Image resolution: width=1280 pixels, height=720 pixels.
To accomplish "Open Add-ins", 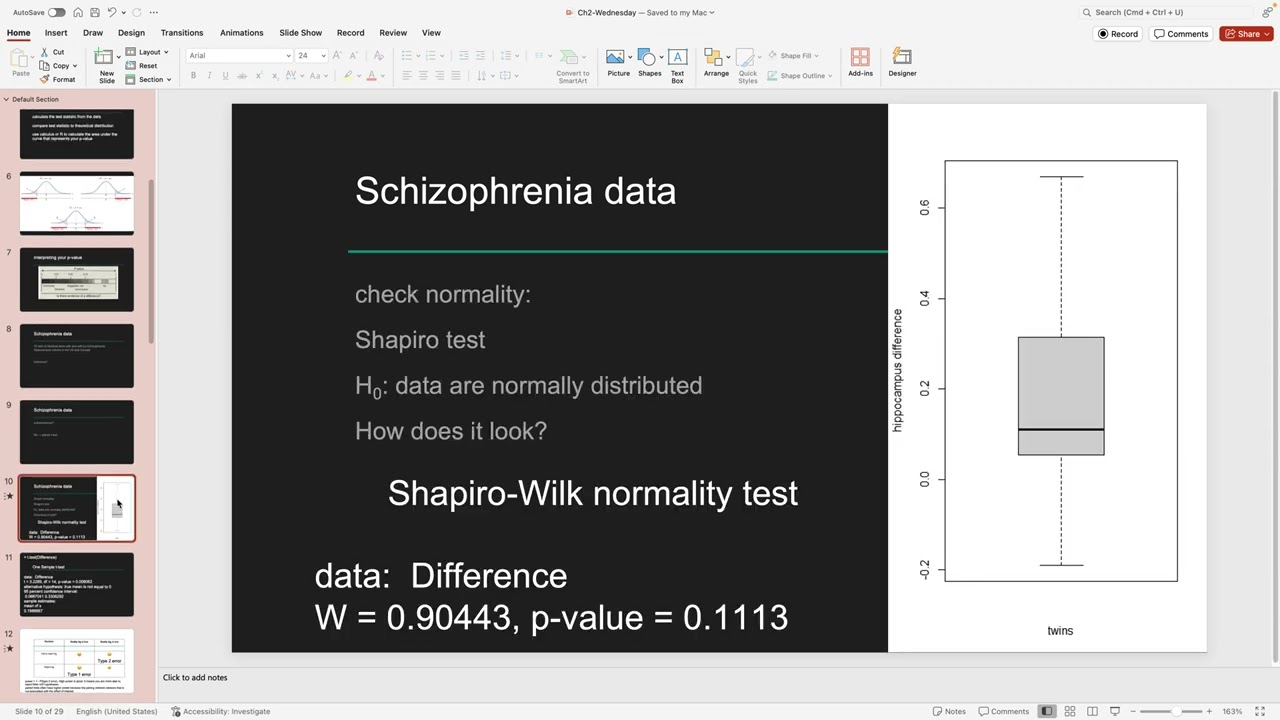I will (x=860, y=64).
